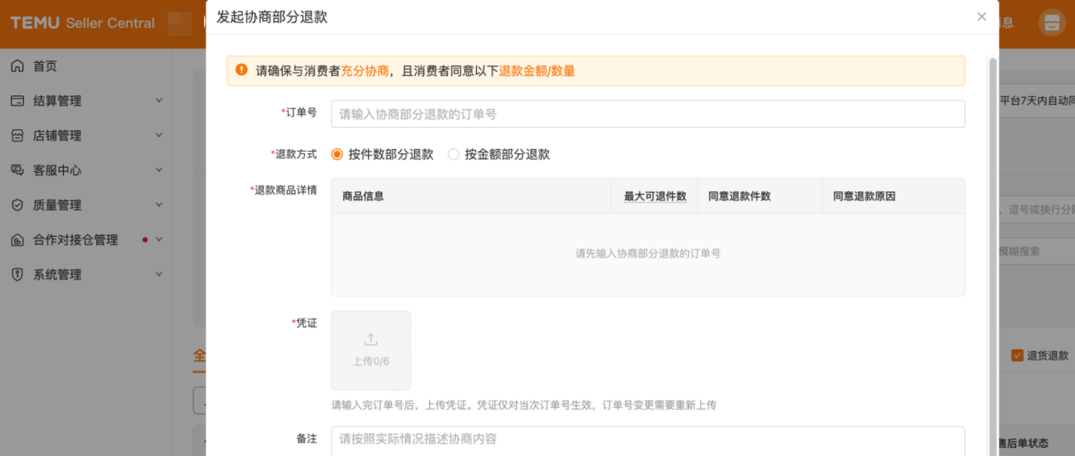This screenshot has width=1075, height=456.
Task: Click the 质量管理 shield icon
Action: (17, 205)
